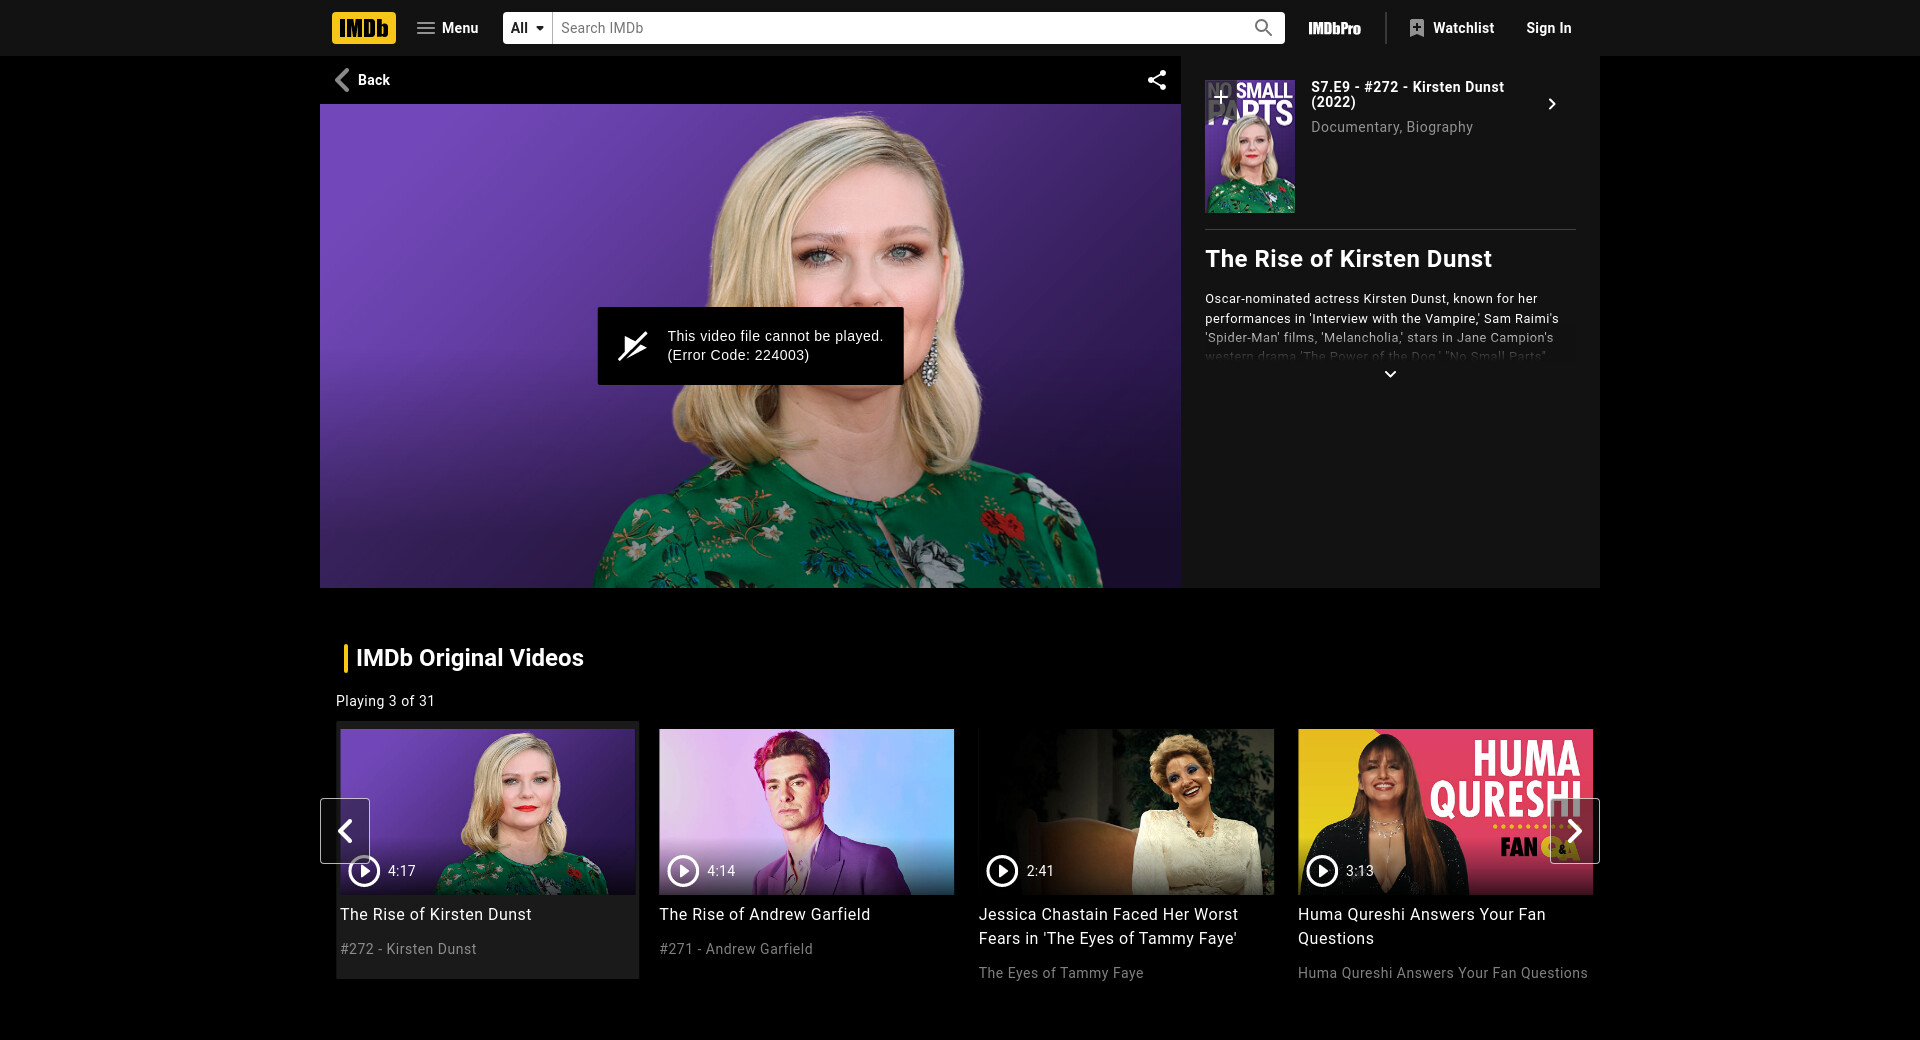Screen dimensions: 1920x1040
Task: Open IMDbPro link
Action: click(x=1334, y=28)
